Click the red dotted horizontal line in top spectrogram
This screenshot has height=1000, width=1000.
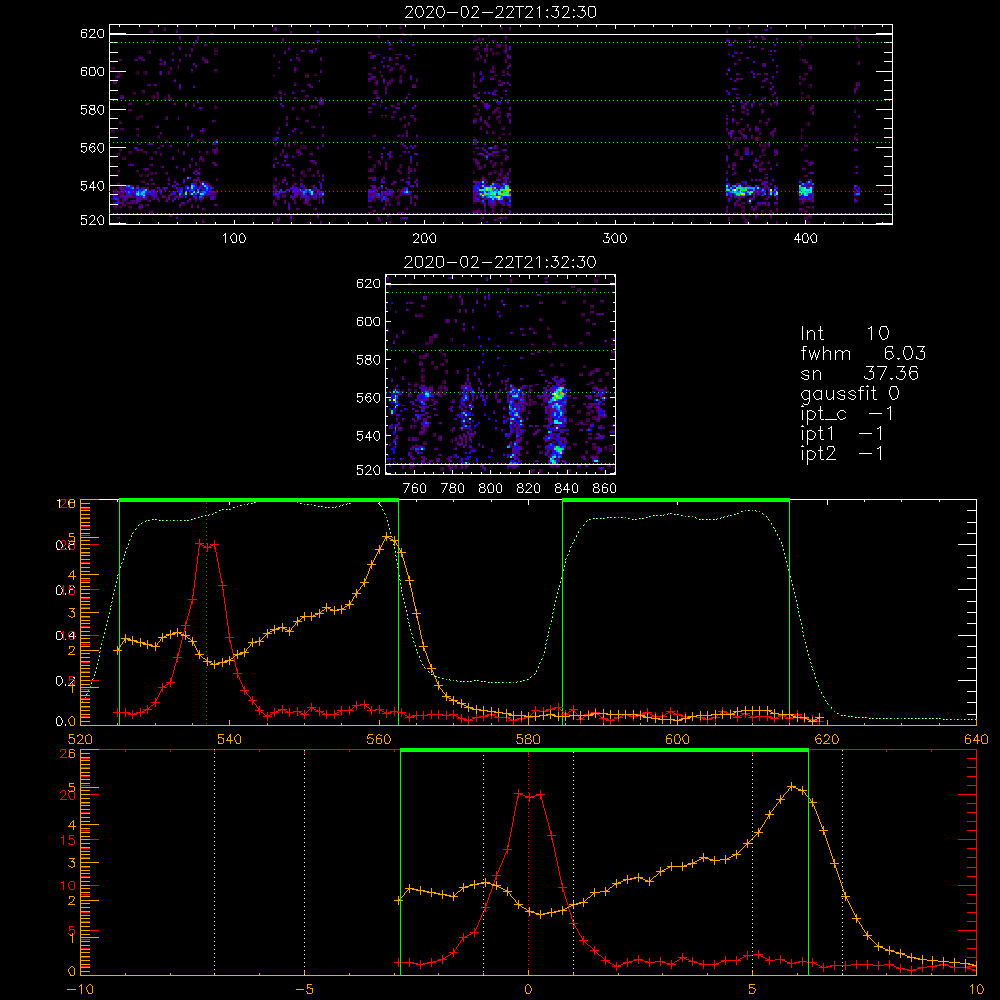[x=501, y=191]
